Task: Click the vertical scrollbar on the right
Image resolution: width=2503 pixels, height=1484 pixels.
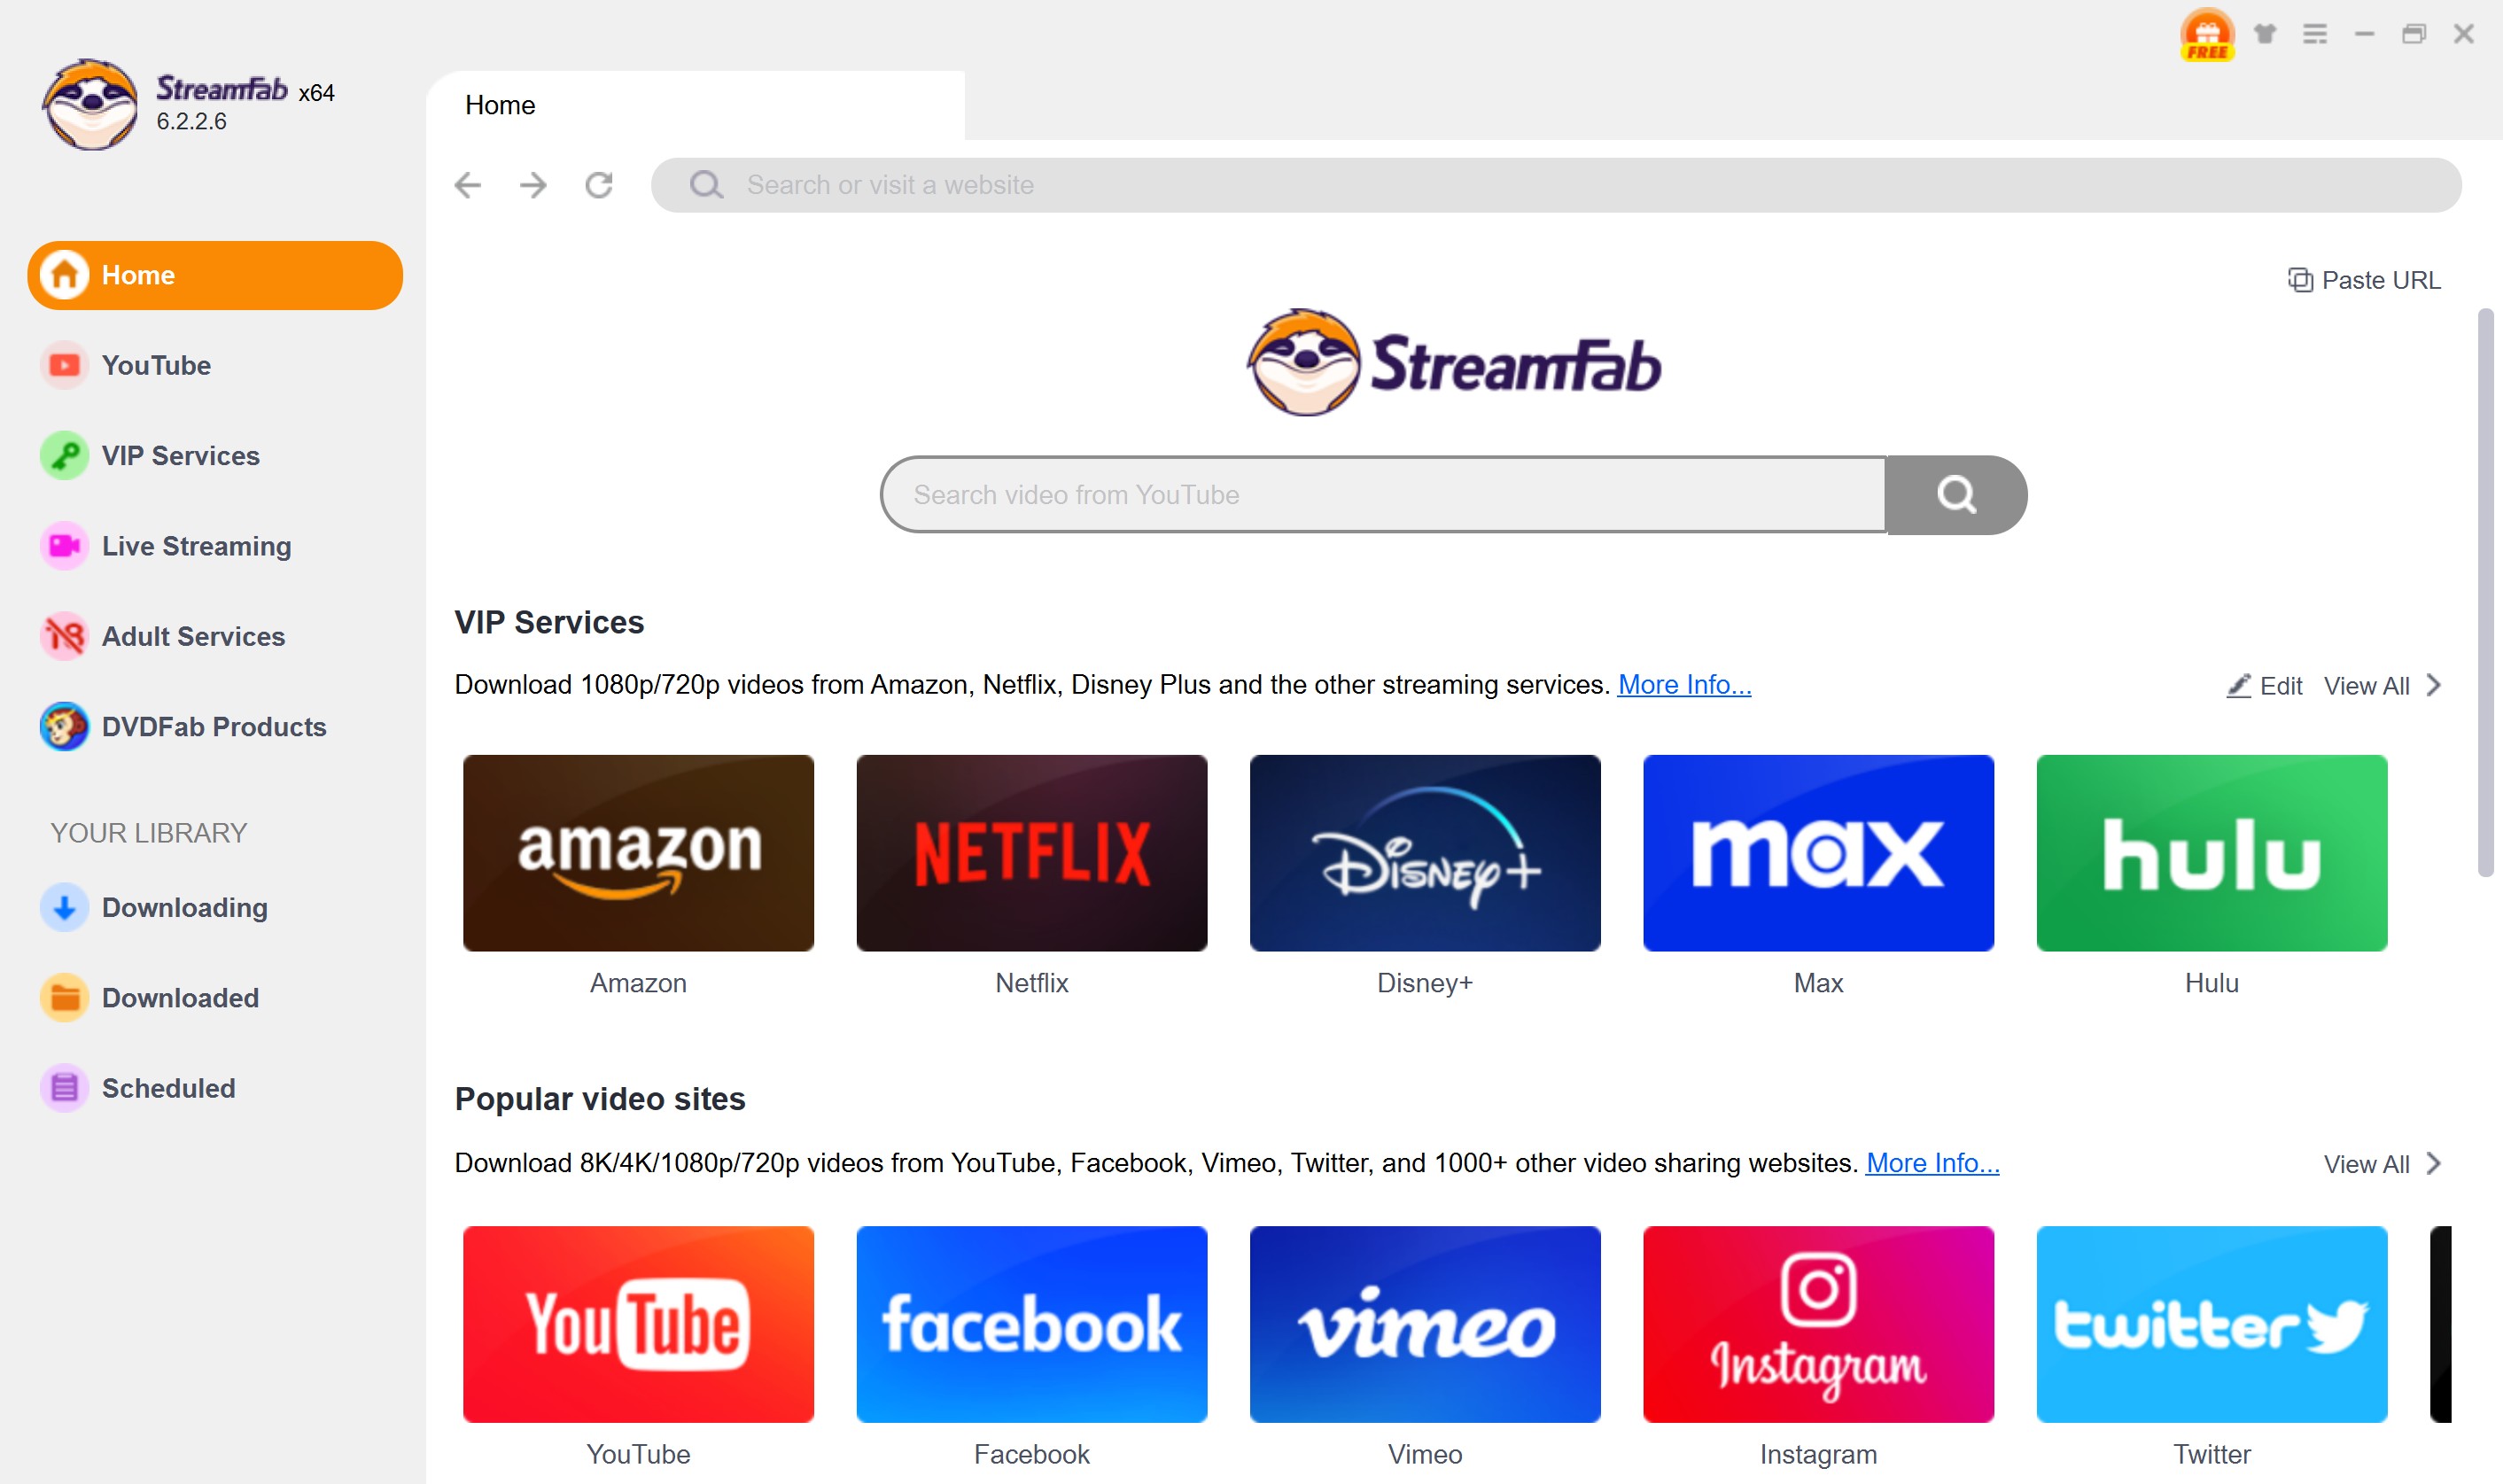Action: pyautogui.click(x=2485, y=593)
